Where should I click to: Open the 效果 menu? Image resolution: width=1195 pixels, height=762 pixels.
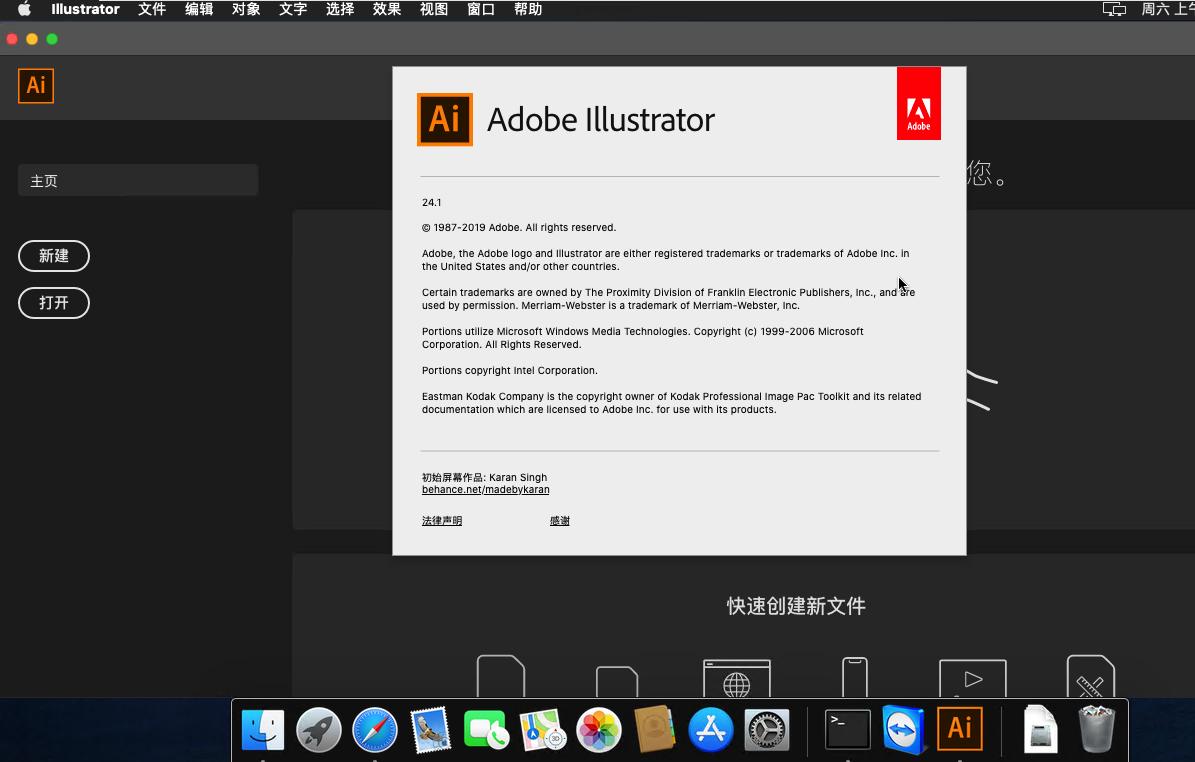tap(387, 9)
